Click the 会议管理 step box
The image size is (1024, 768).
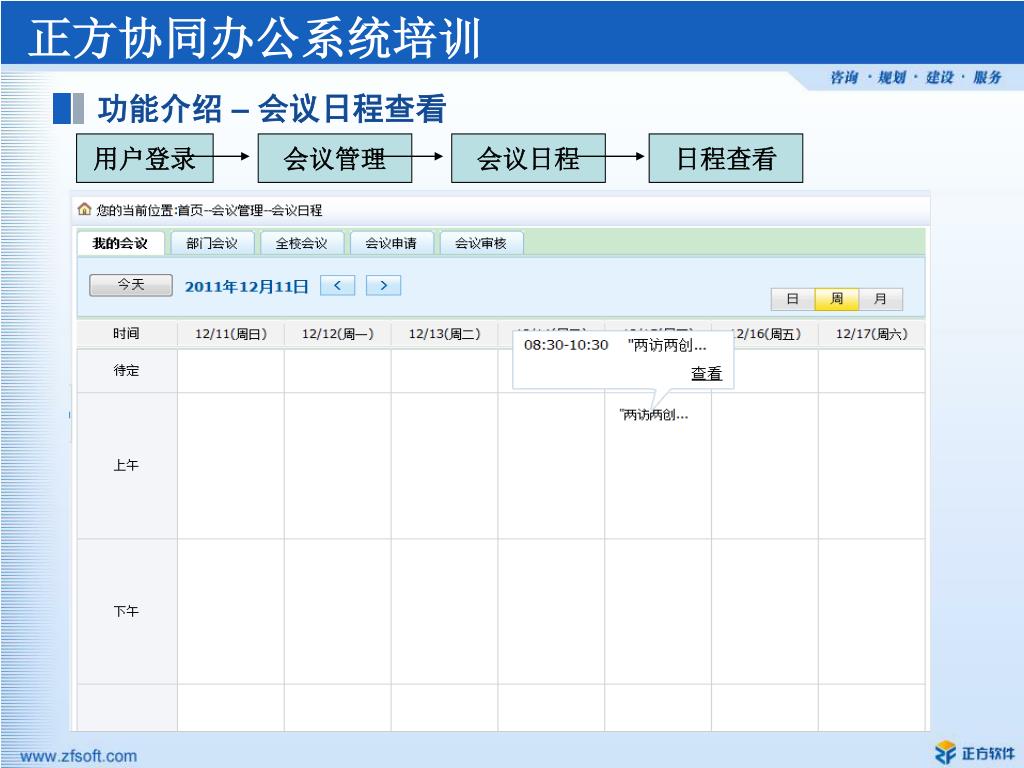click(x=335, y=158)
